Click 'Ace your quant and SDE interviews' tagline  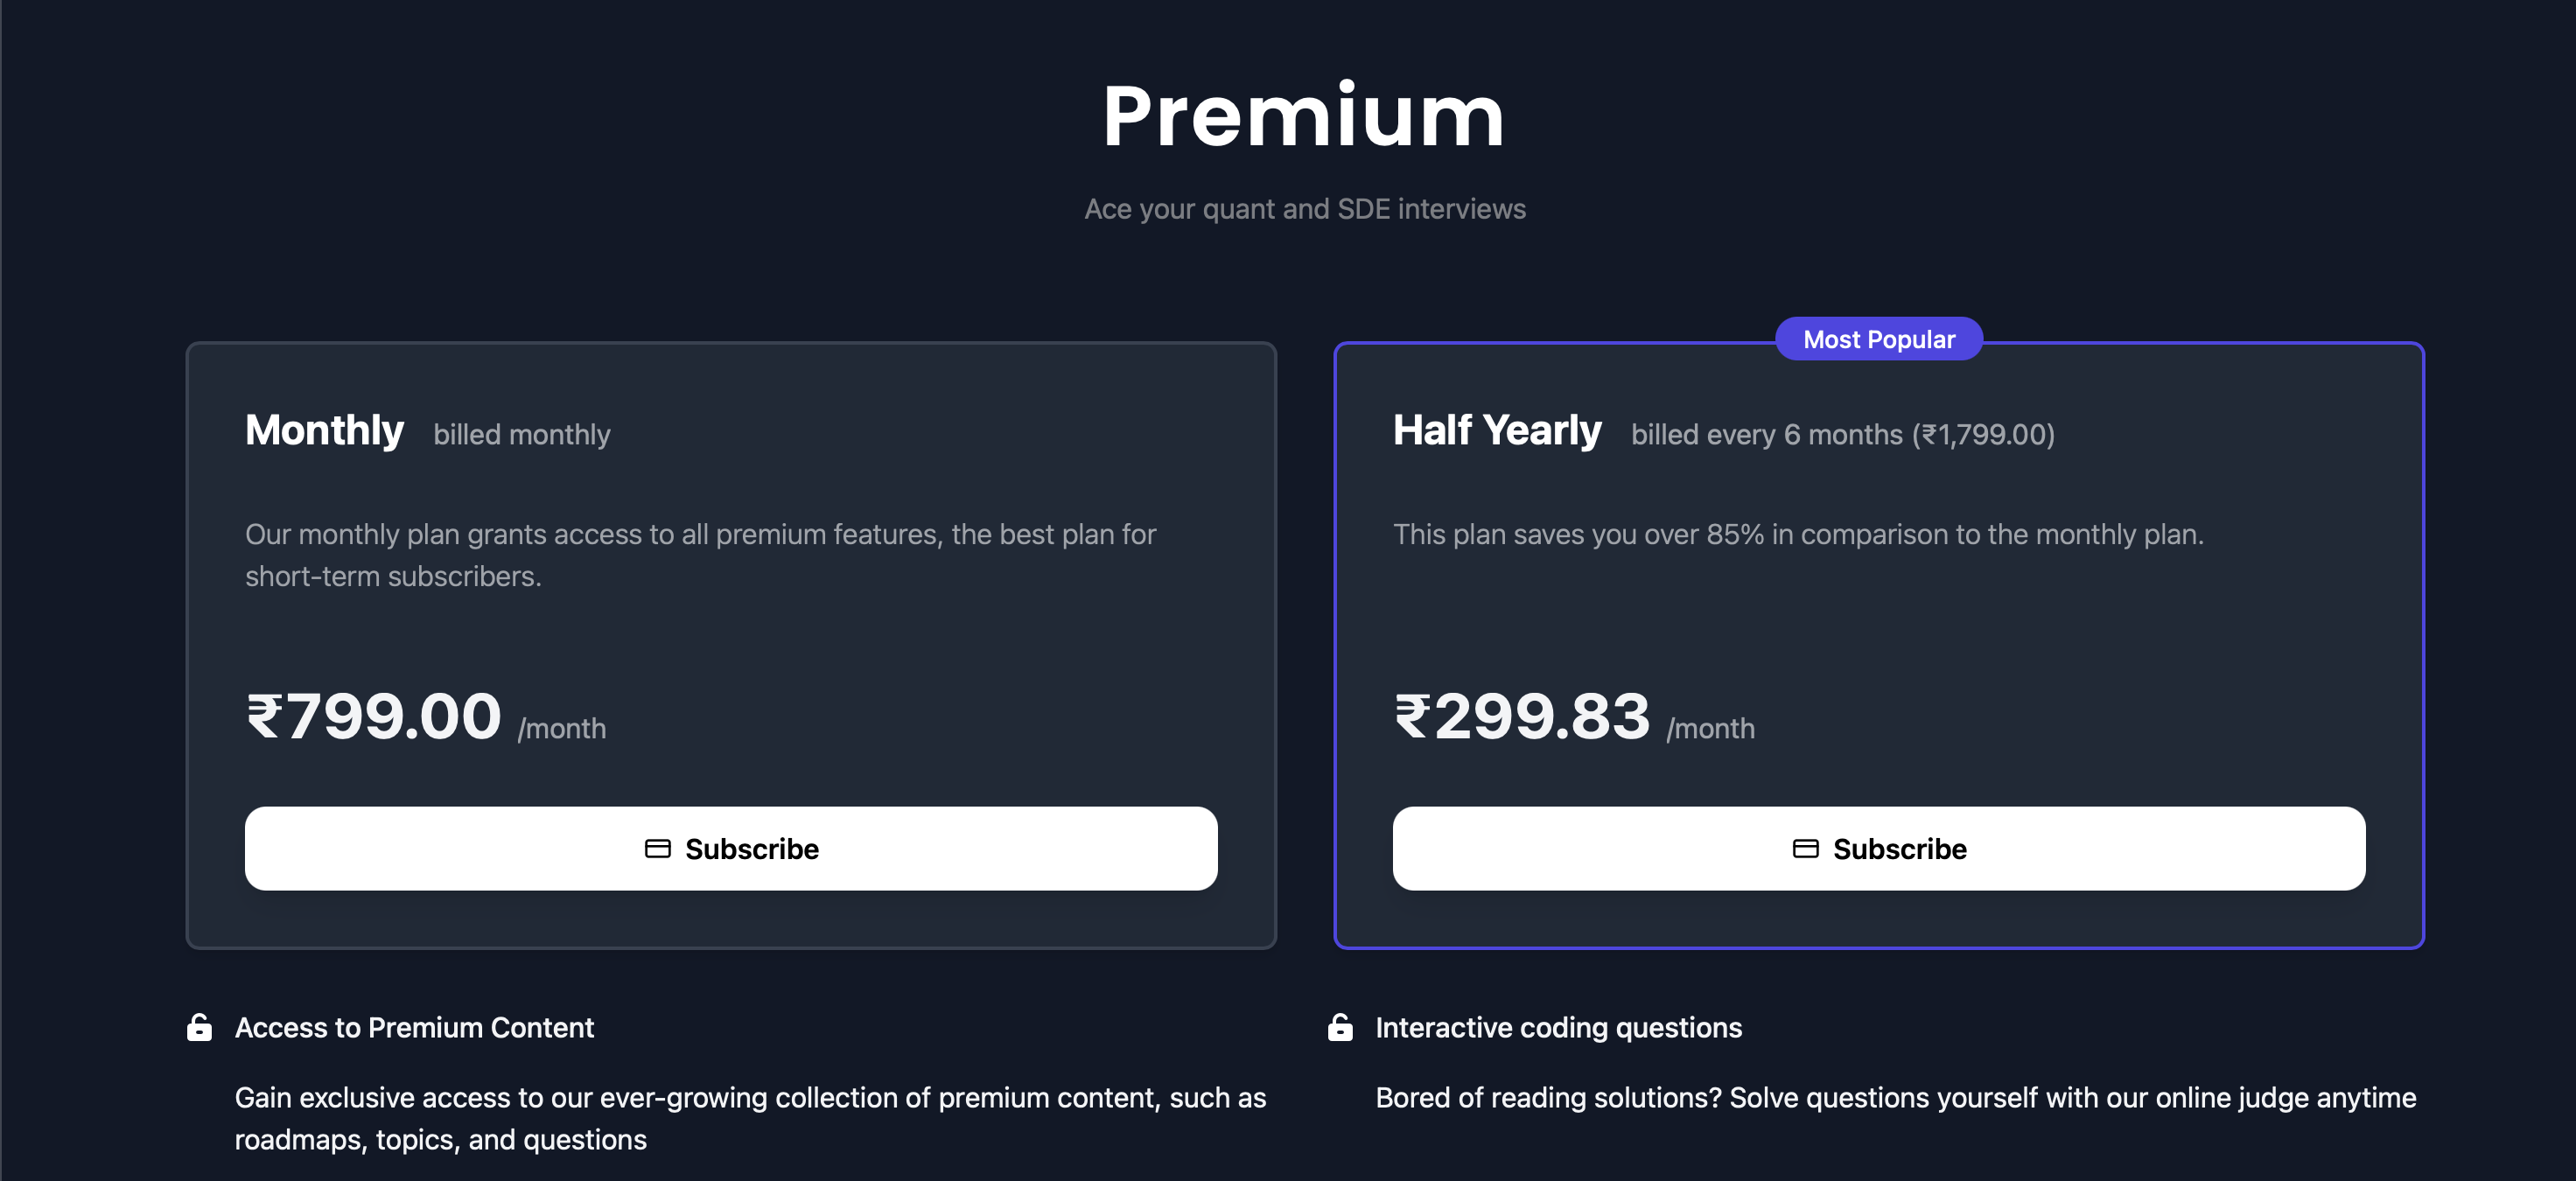(x=1304, y=209)
